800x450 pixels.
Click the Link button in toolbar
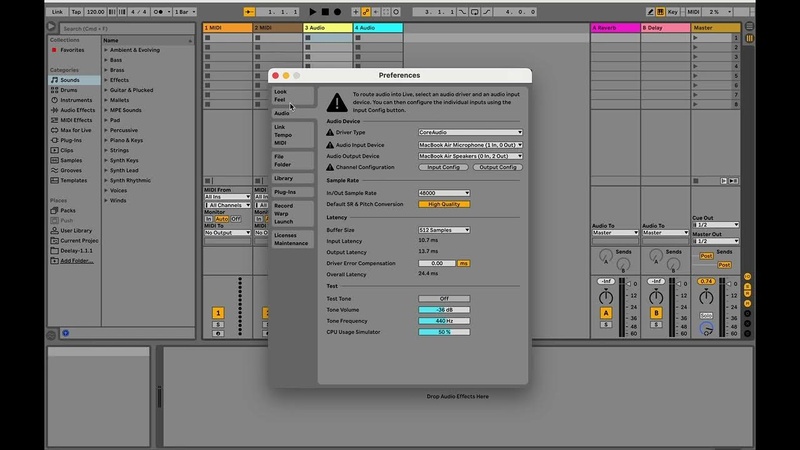coord(57,12)
